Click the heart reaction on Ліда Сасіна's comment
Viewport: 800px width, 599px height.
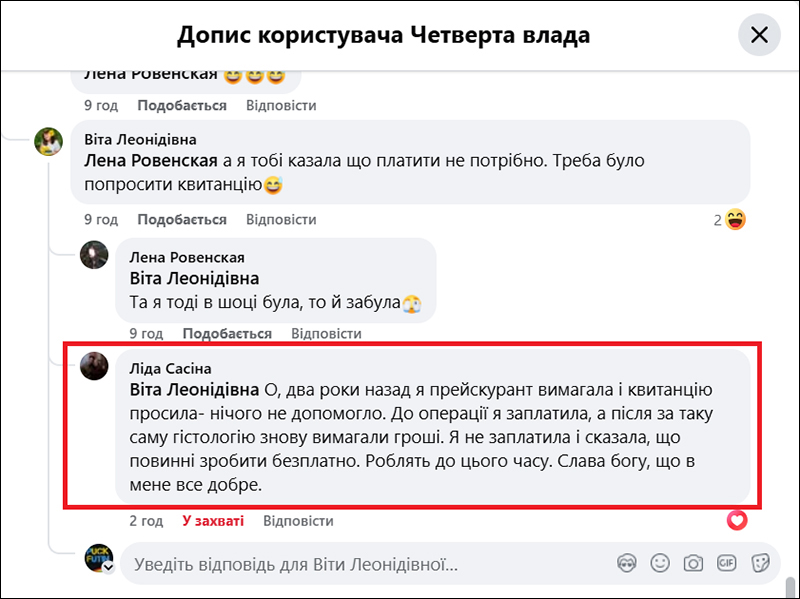coord(737,520)
